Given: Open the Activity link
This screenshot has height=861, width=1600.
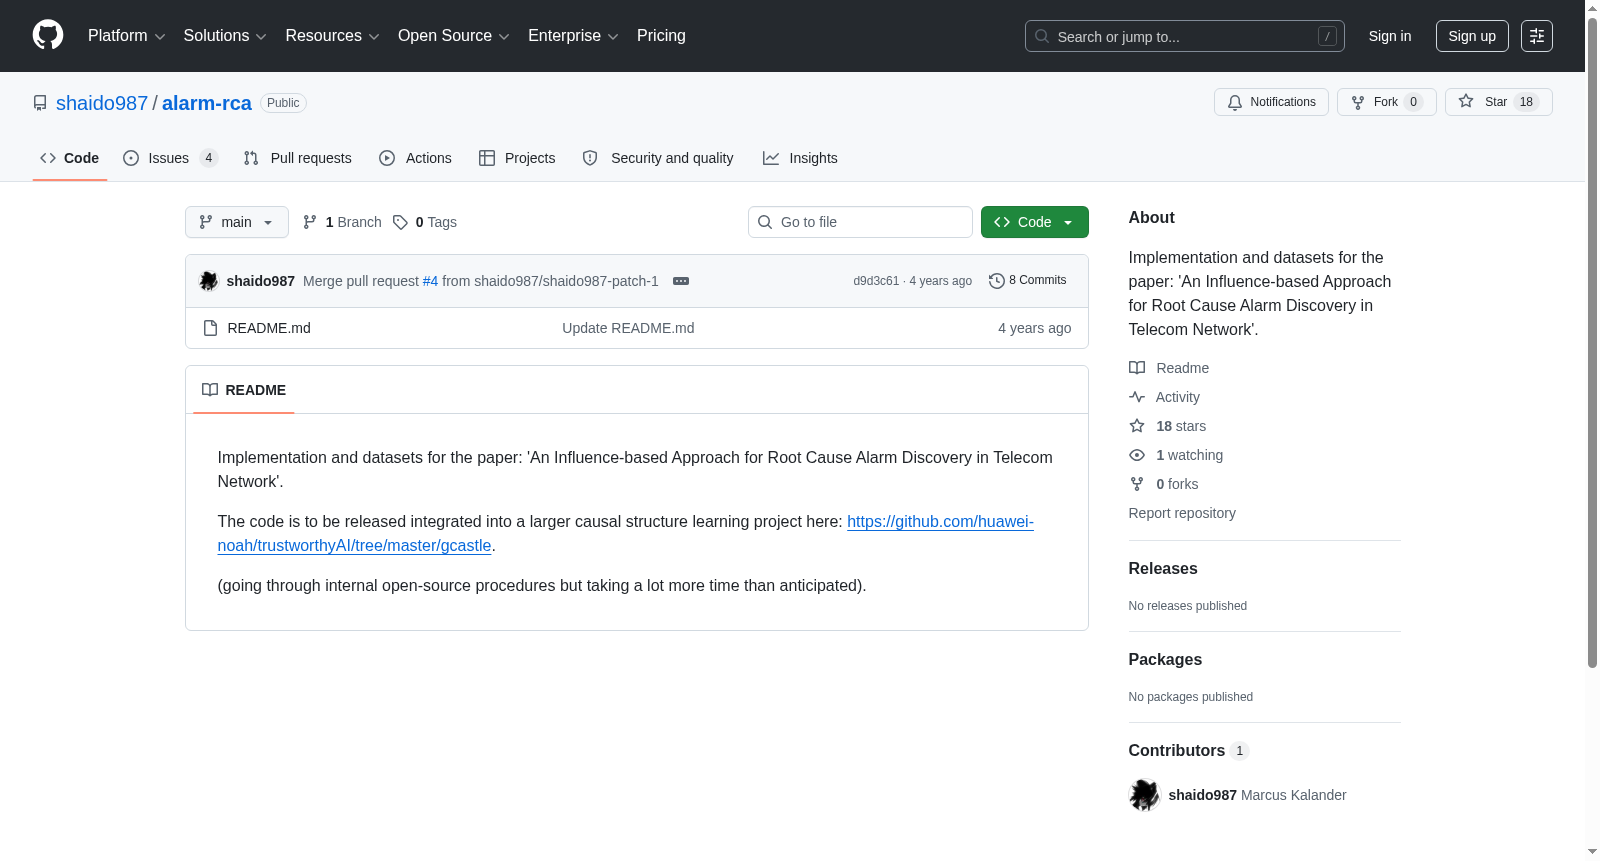Looking at the screenshot, I should (x=1164, y=397).
